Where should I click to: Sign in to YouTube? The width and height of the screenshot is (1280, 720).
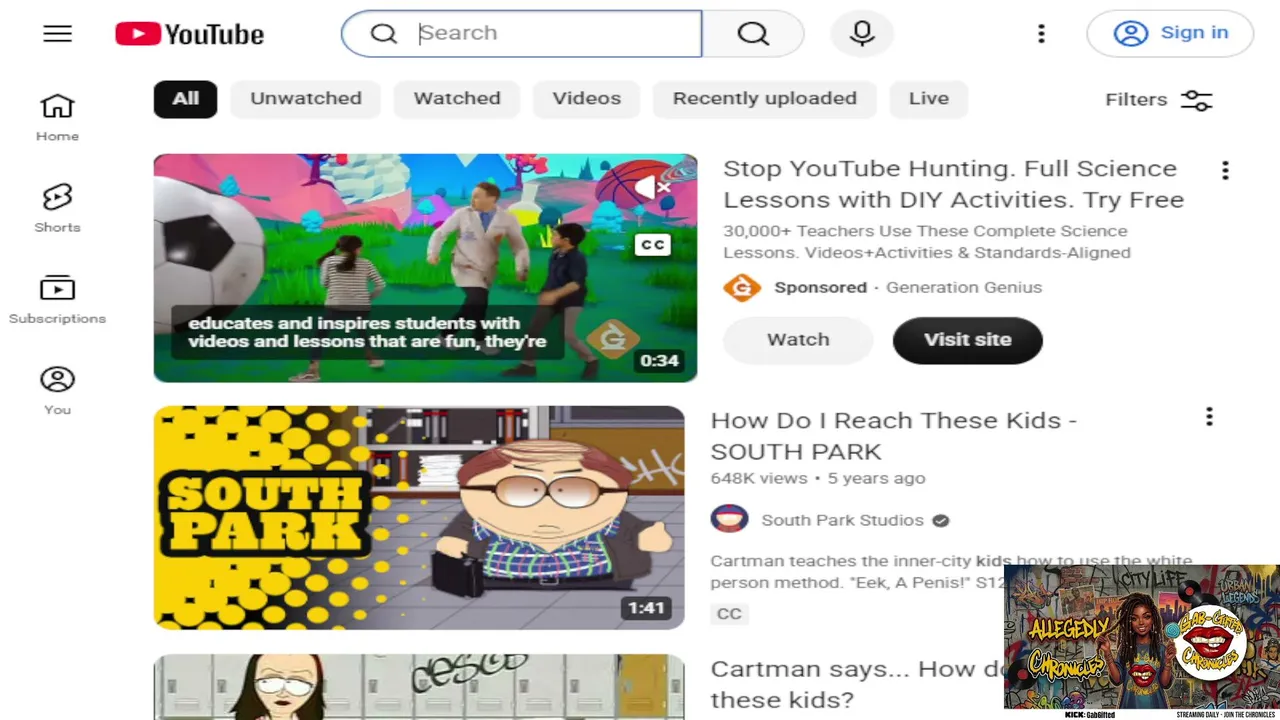pyautogui.click(x=1170, y=33)
